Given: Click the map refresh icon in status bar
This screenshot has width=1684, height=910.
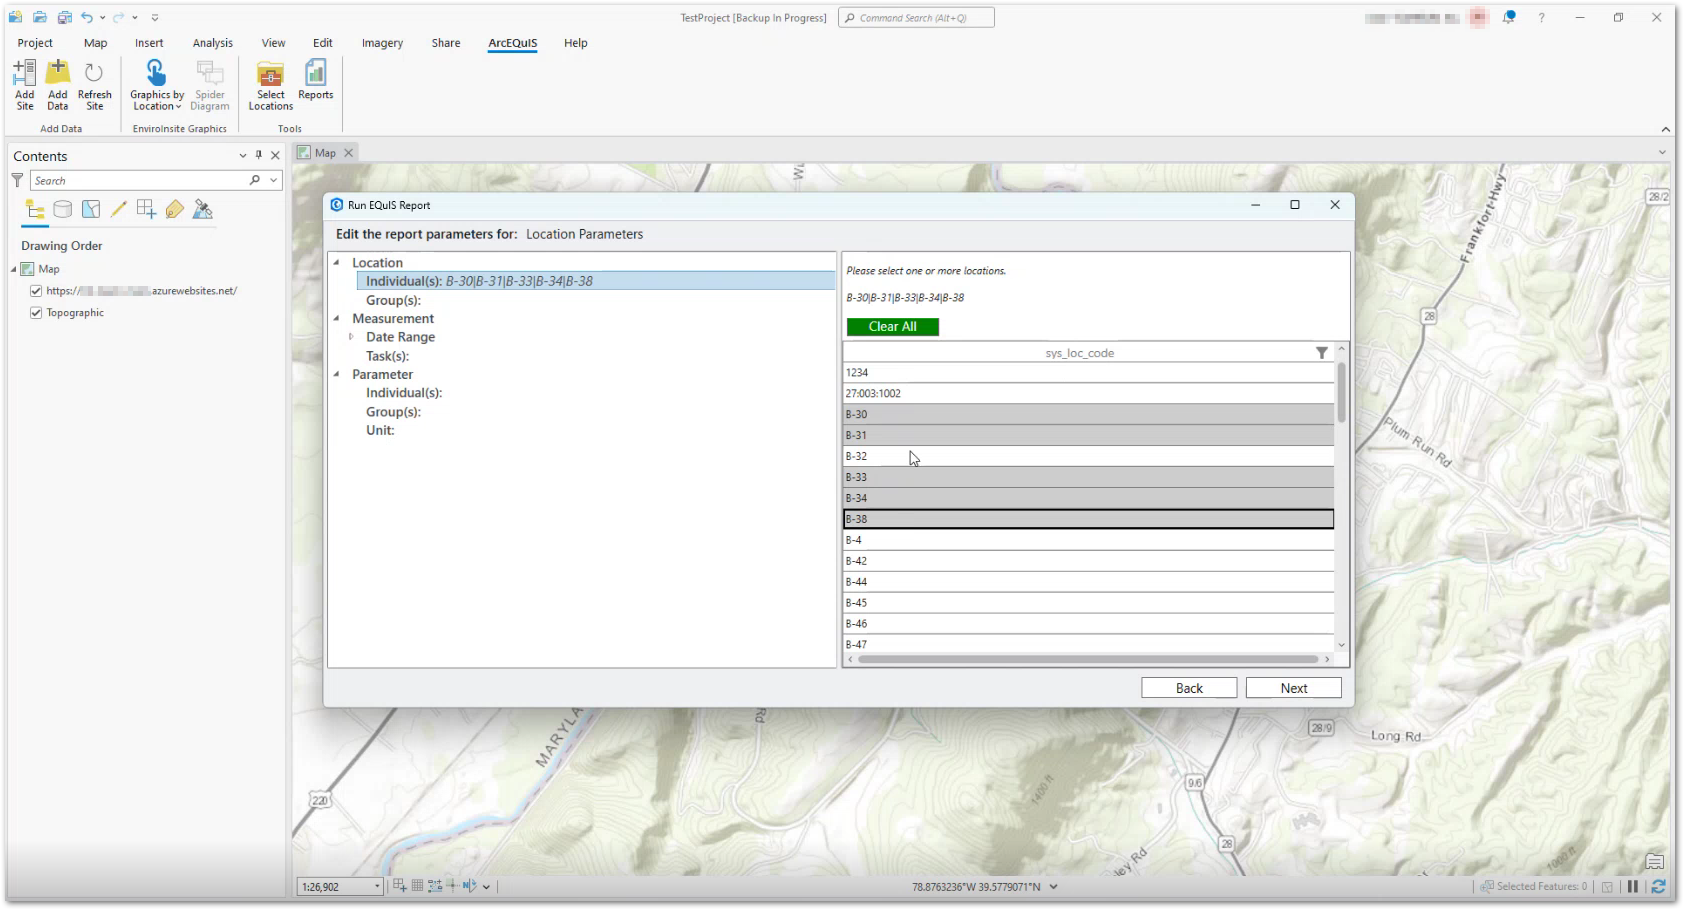Looking at the screenshot, I should pos(1658,886).
